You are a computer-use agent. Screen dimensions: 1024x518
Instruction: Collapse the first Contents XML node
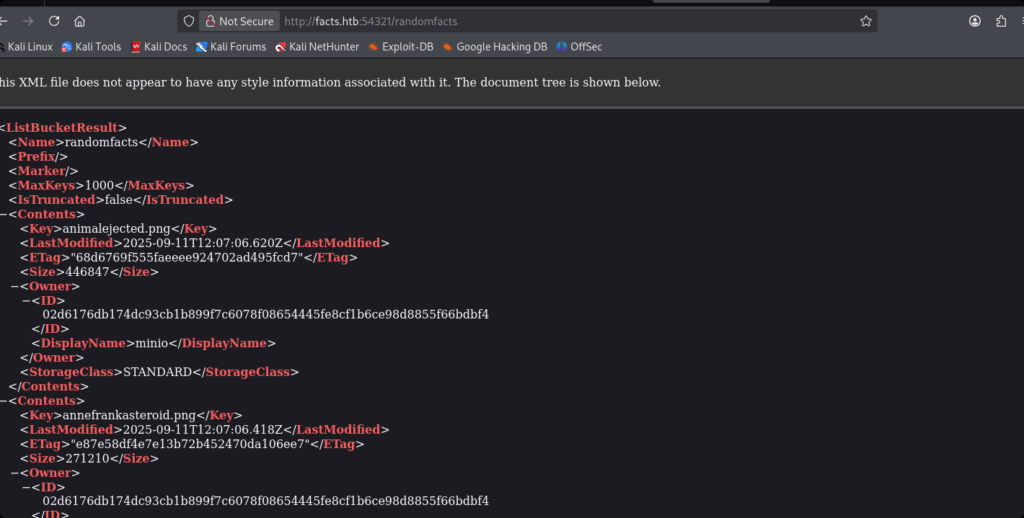pos(3,214)
